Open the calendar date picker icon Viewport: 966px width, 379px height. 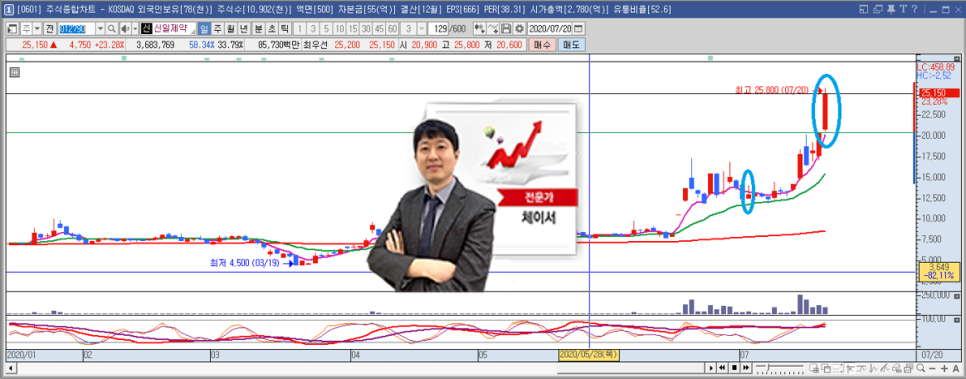coord(578,29)
